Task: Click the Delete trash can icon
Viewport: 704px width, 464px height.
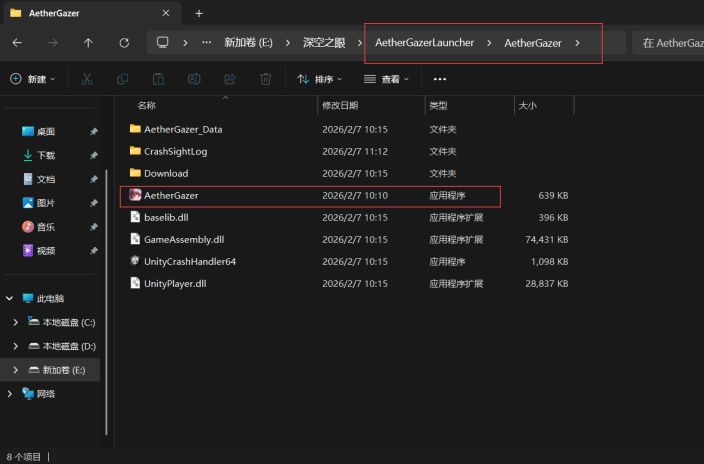Action: [265, 79]
